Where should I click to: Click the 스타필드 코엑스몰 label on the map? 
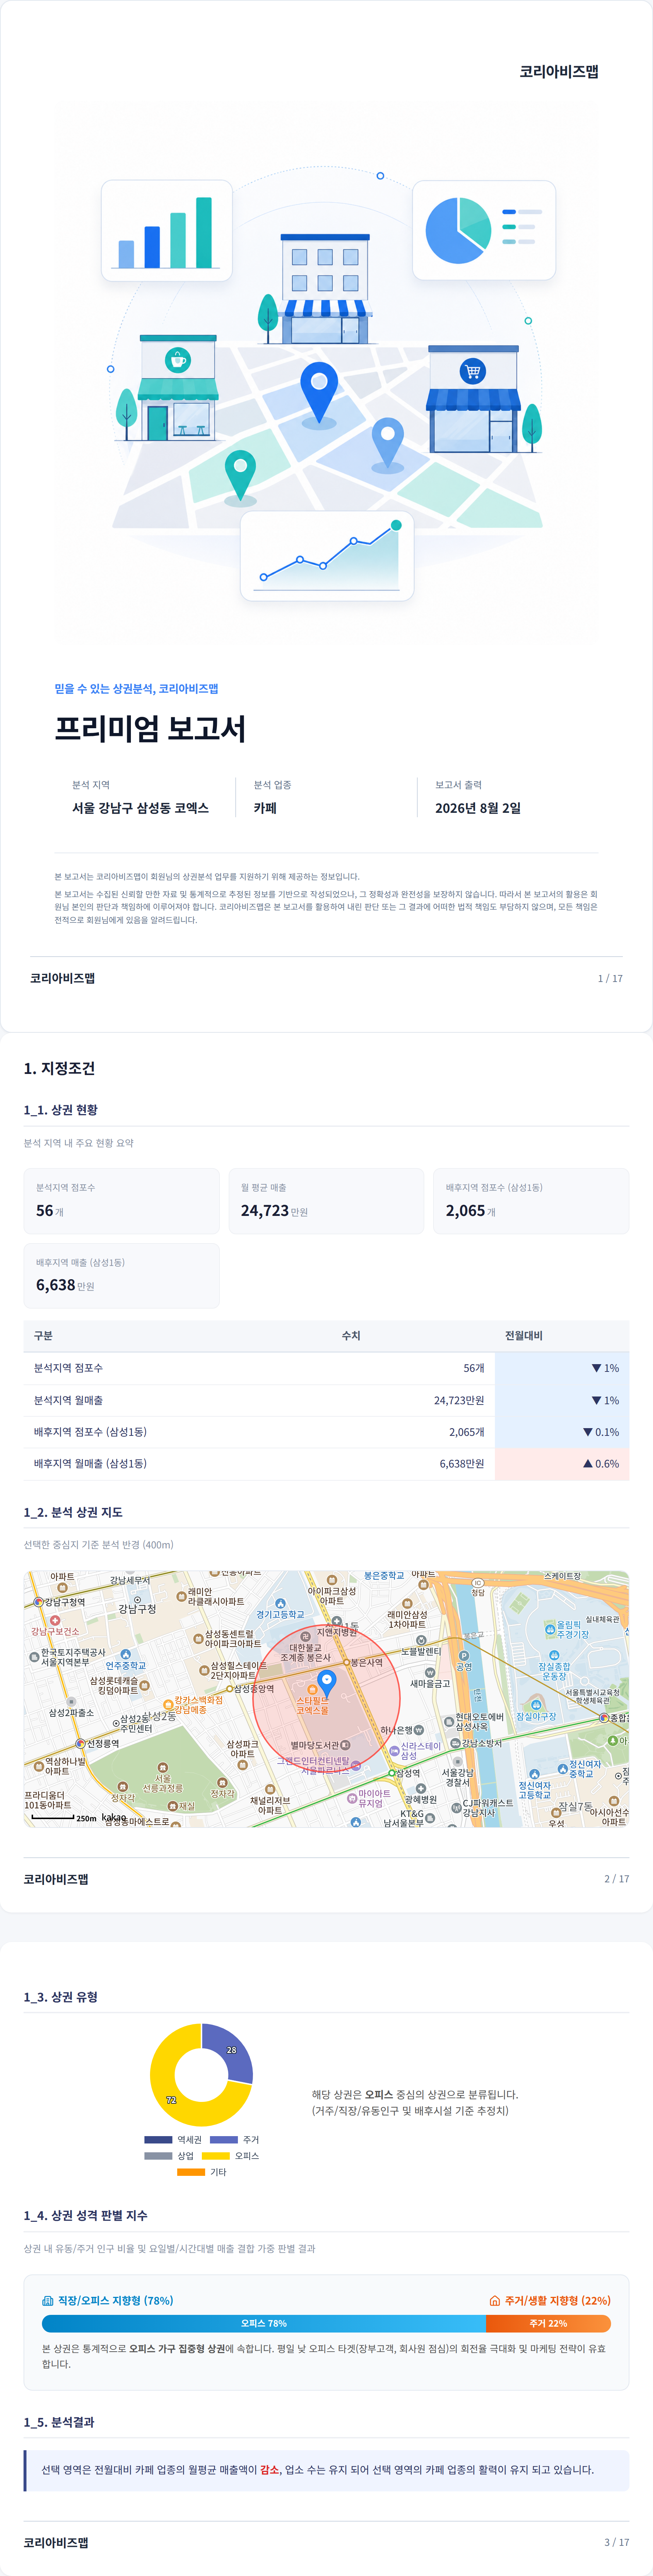(x=312, y=1705)
